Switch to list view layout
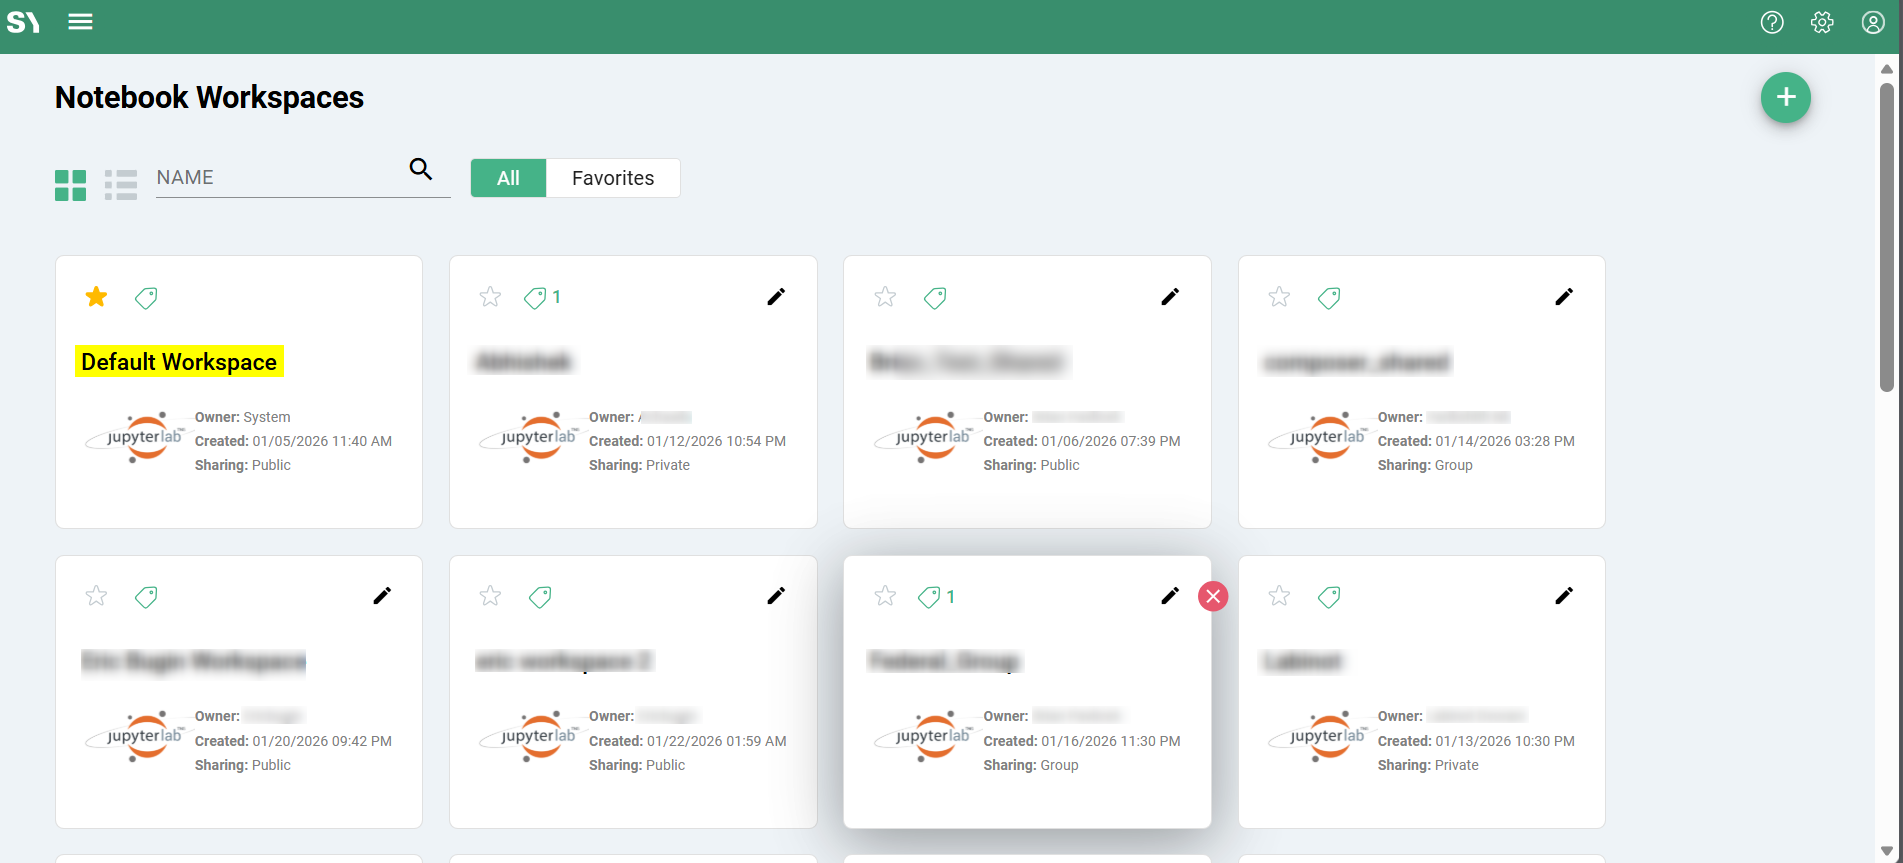 (121, 185)
